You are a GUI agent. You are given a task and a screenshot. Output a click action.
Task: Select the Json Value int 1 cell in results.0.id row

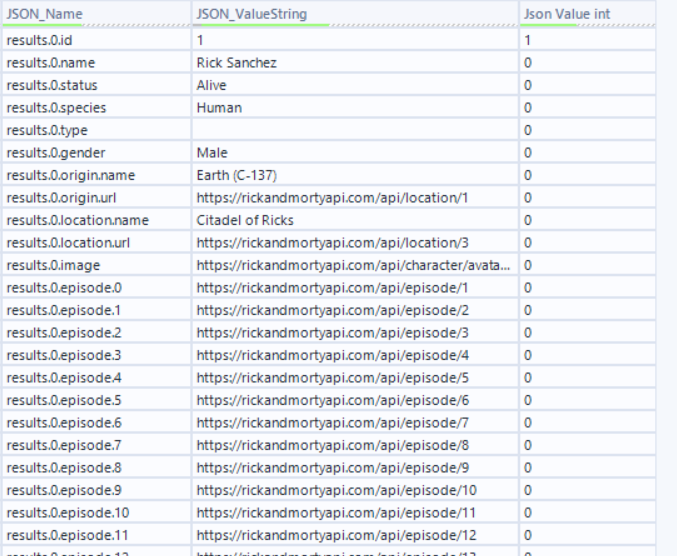tap(588, 40)
